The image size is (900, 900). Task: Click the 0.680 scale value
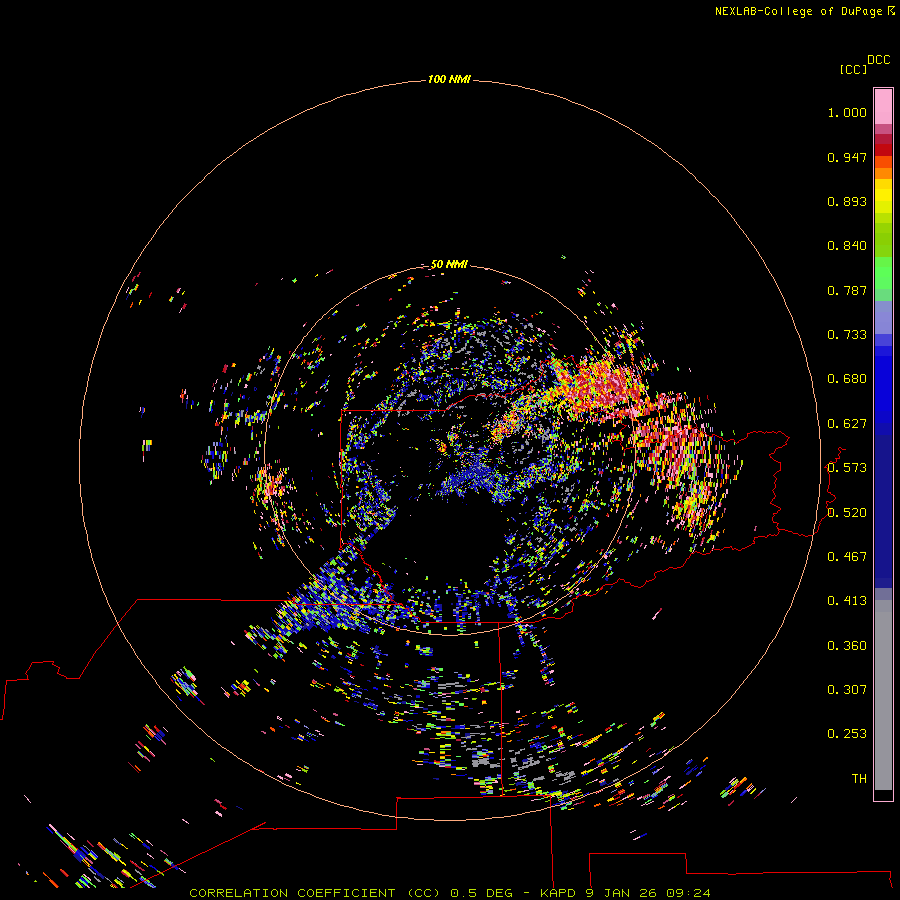tap(847, 379)
